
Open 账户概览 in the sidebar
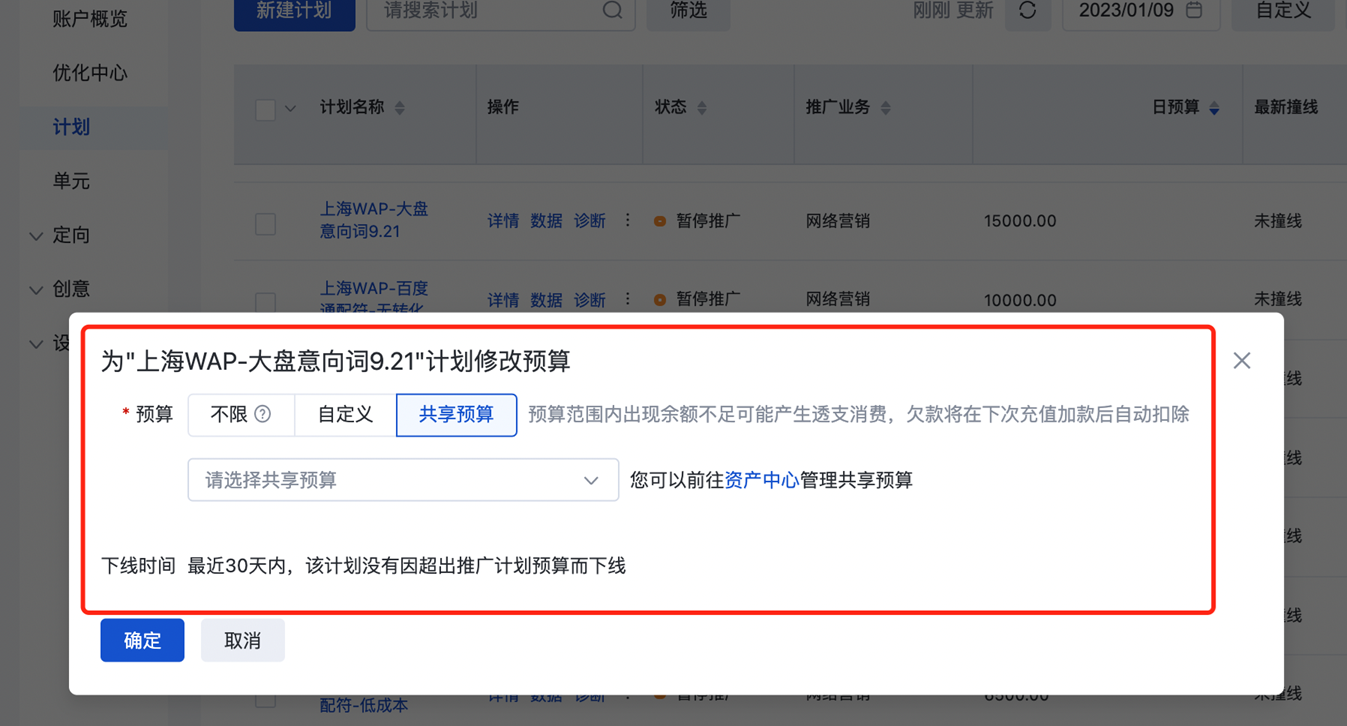[x=90, y=19]
